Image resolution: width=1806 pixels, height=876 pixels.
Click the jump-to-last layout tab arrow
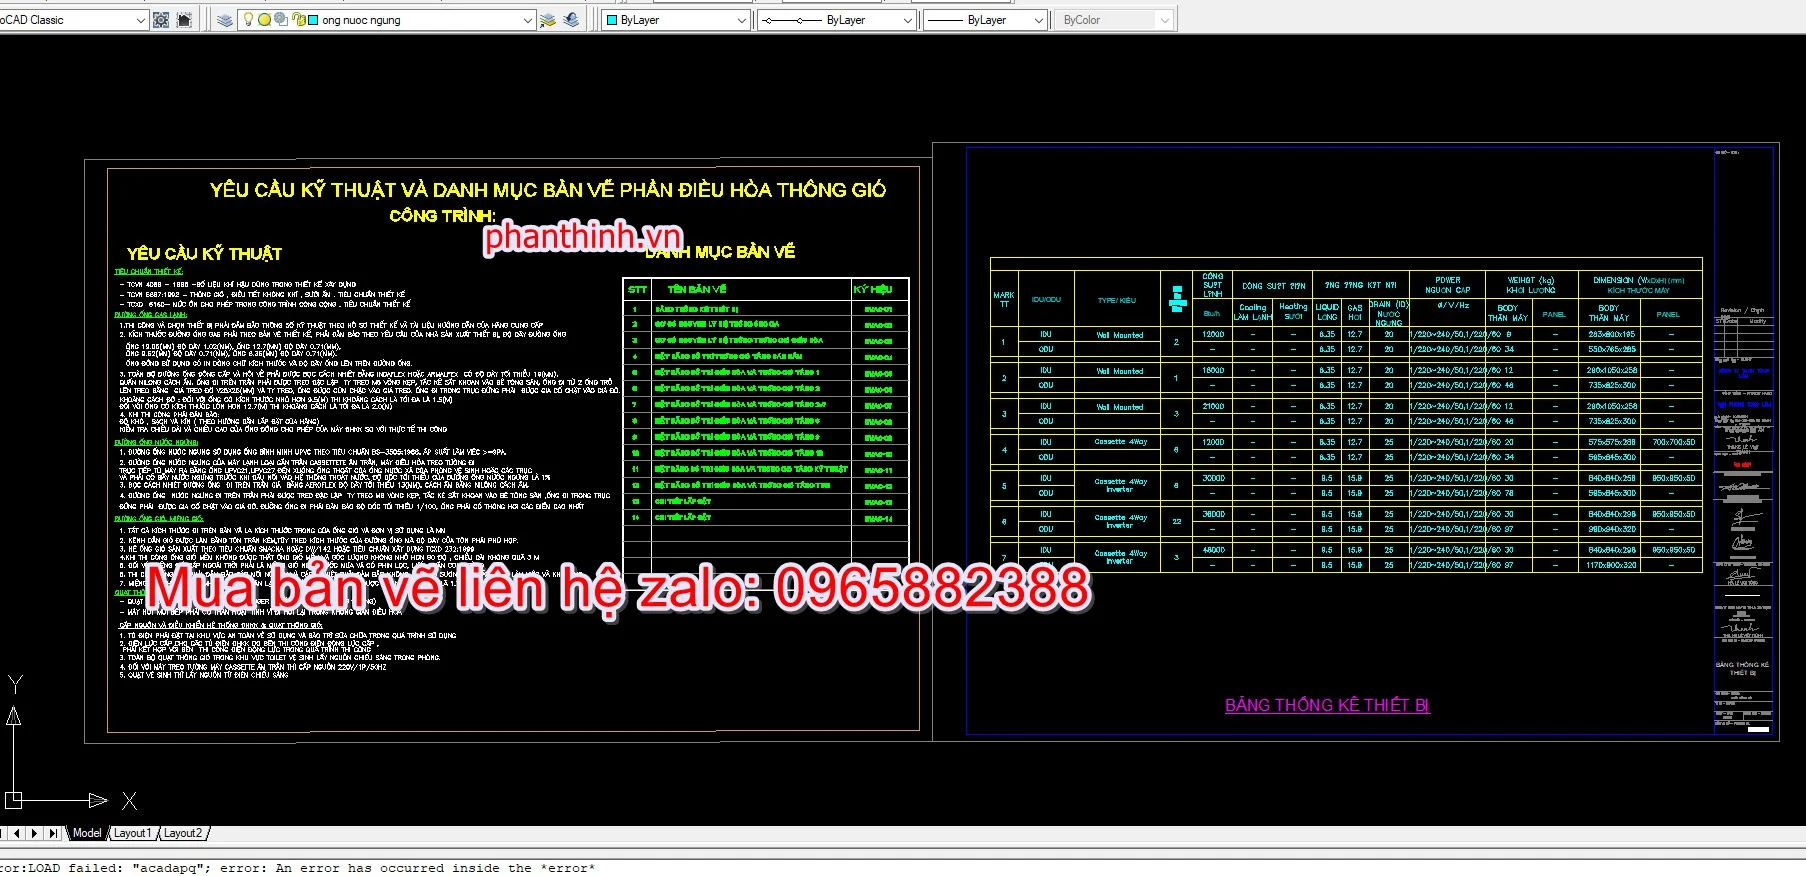click(x=53, y=833)
